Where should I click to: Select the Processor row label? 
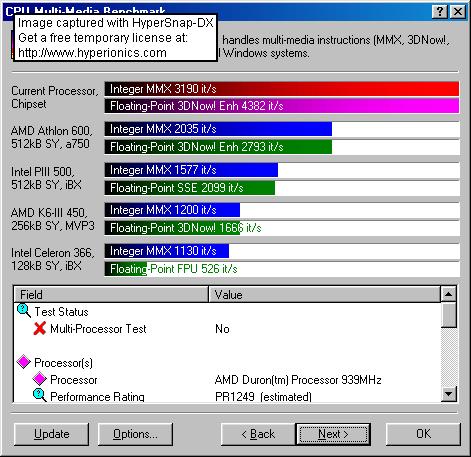click(74, 380)
